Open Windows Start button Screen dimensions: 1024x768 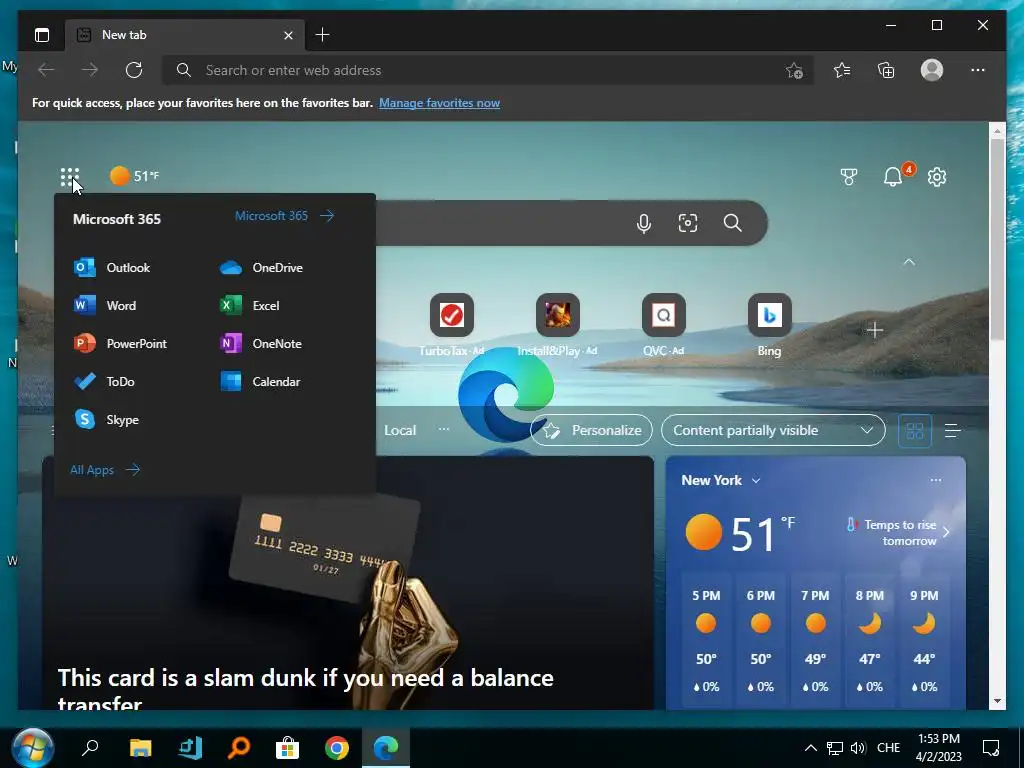[33, 748]
